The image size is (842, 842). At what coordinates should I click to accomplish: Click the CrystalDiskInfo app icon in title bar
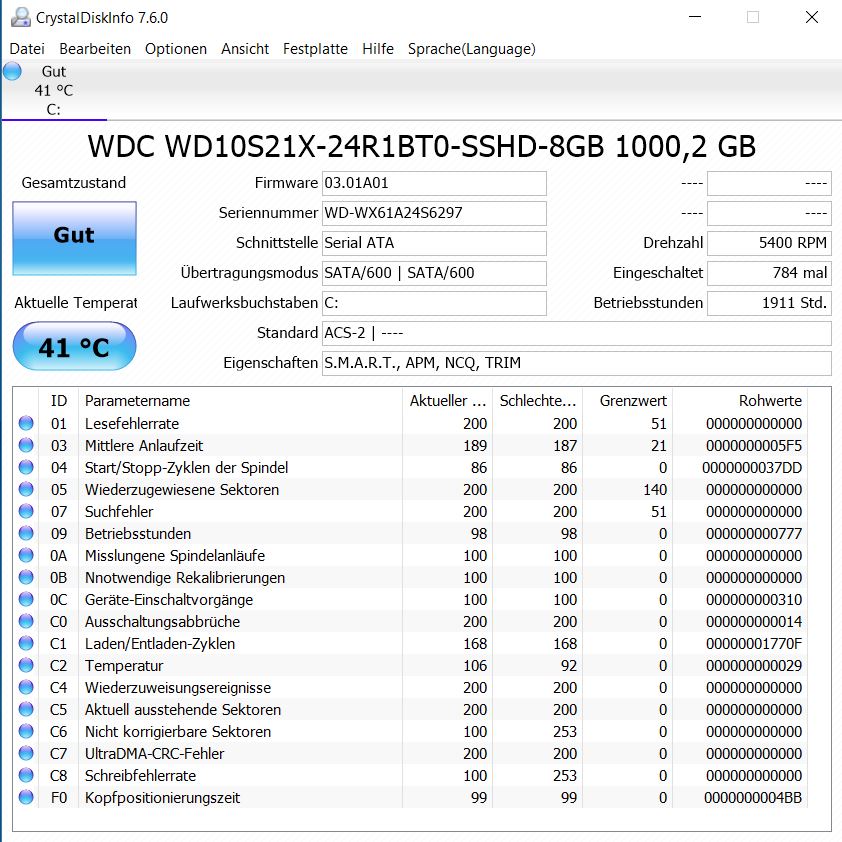[20, 17]
